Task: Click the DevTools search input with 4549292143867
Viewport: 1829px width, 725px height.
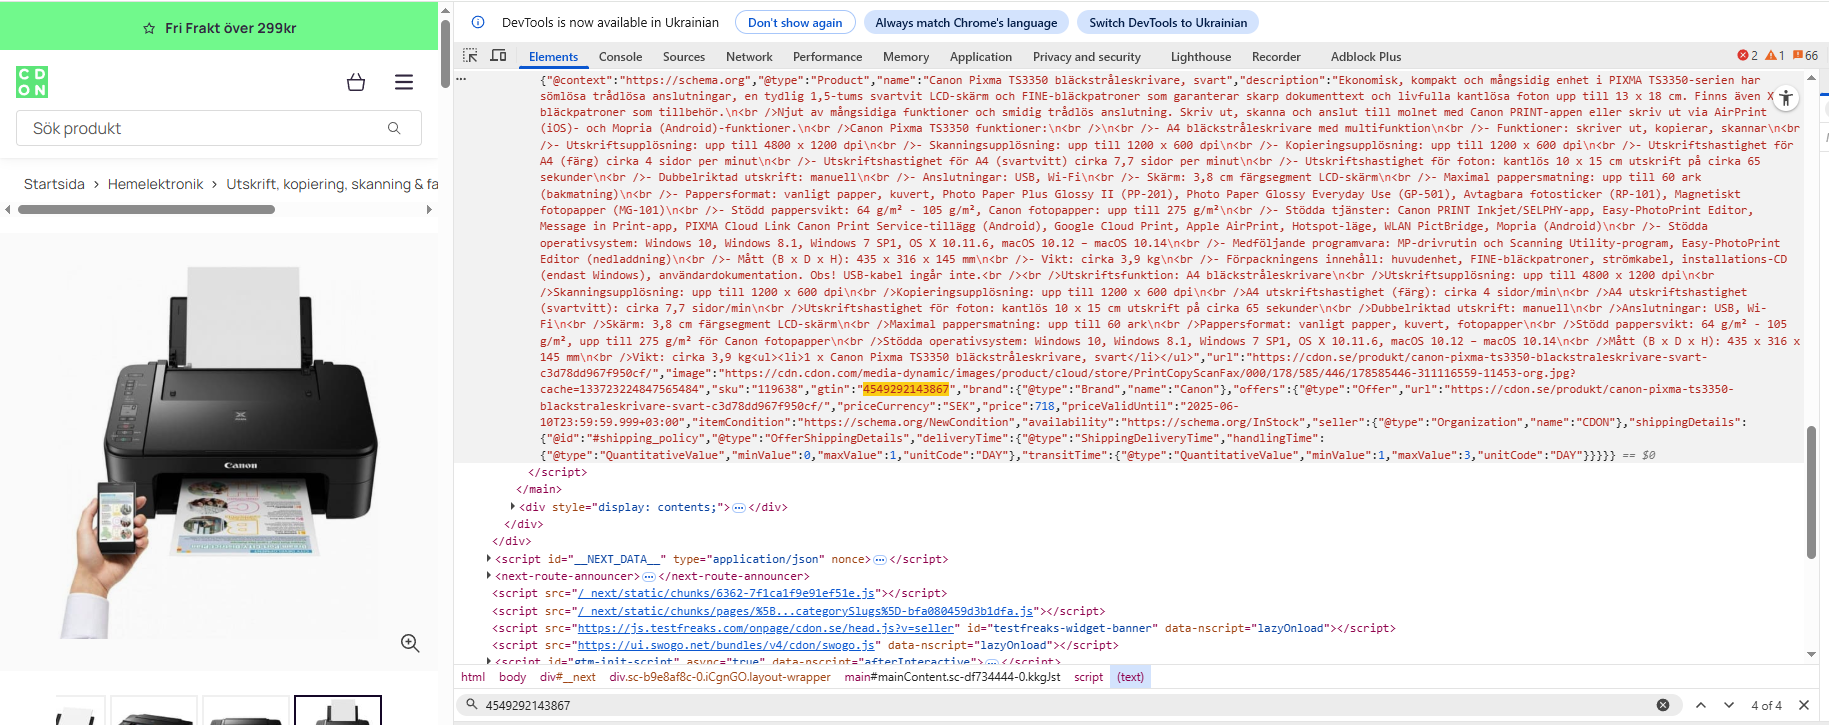Action: click(x=1067, y=705)
